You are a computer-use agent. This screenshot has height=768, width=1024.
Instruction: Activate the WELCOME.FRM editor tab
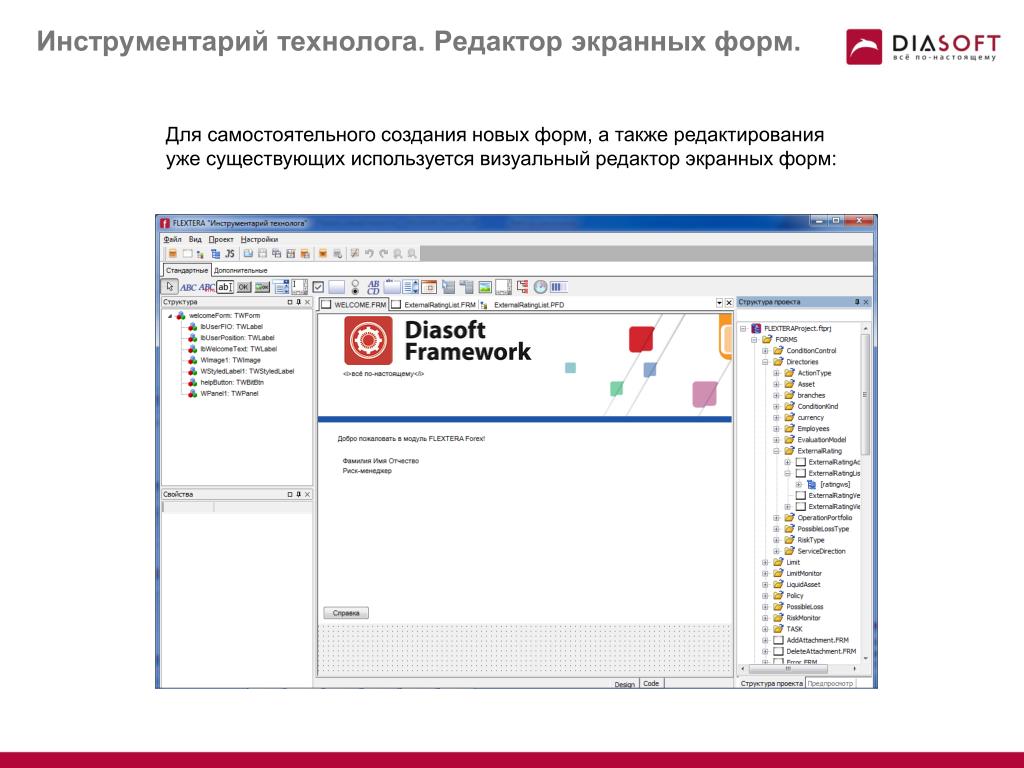point(354,305)
